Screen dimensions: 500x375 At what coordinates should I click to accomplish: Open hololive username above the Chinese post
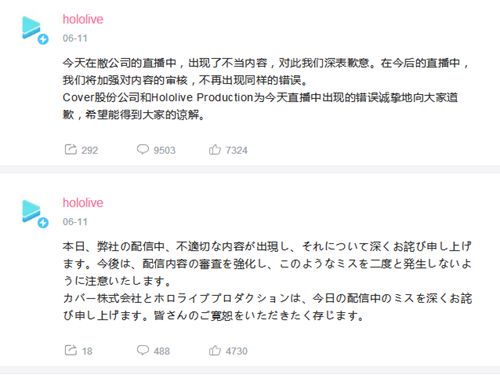pos(83,19)
